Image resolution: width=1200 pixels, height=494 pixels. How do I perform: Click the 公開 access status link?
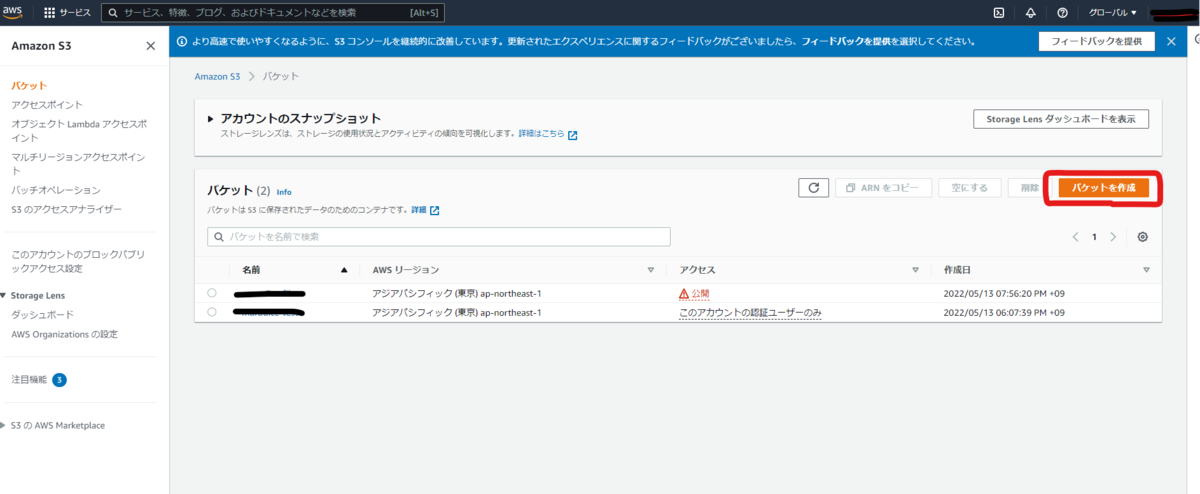(693, 294)
